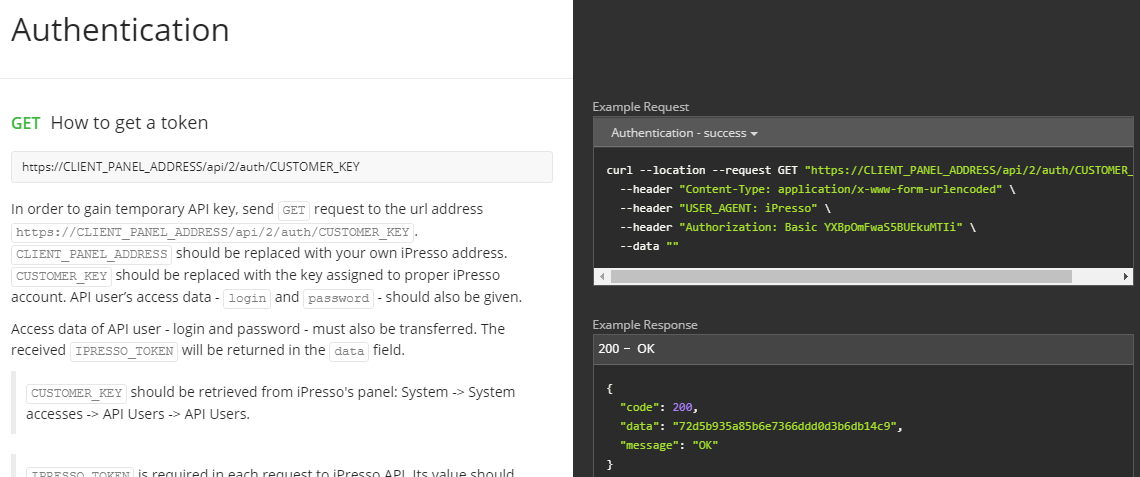Click the CUSTOMER_KEY tag in the blockquote
The width and height of the screenshot is (1140, 477).
[76, 393]
